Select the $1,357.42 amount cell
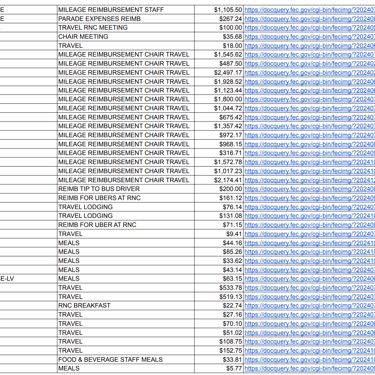This screenshot has height=375, width=375. (219, 126)
